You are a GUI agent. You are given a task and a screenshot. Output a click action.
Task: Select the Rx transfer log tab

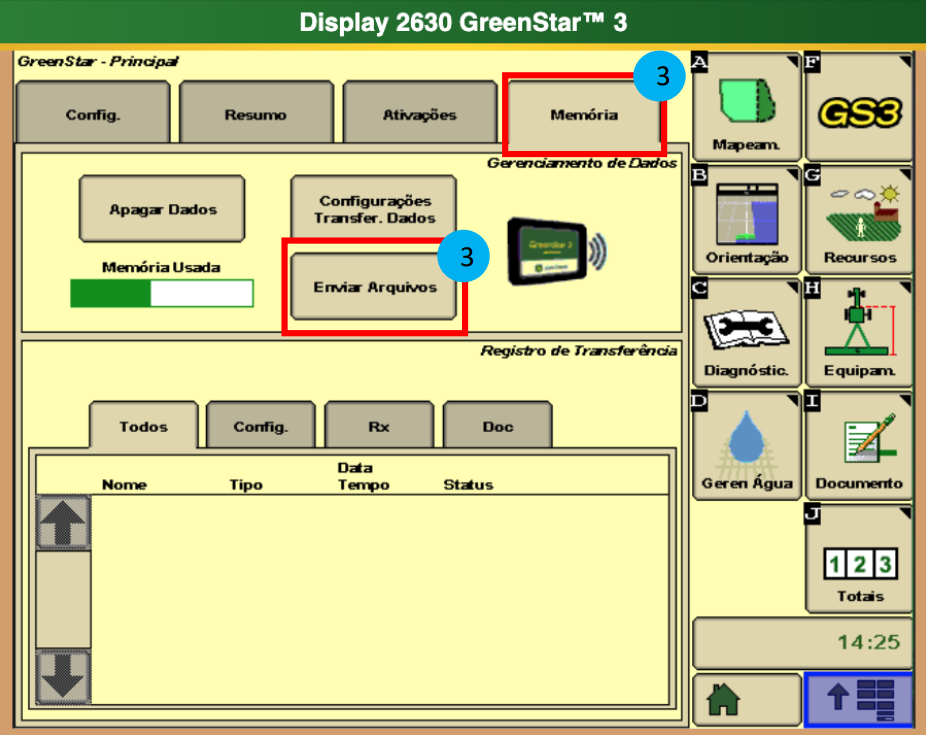(x=379, y=426)
